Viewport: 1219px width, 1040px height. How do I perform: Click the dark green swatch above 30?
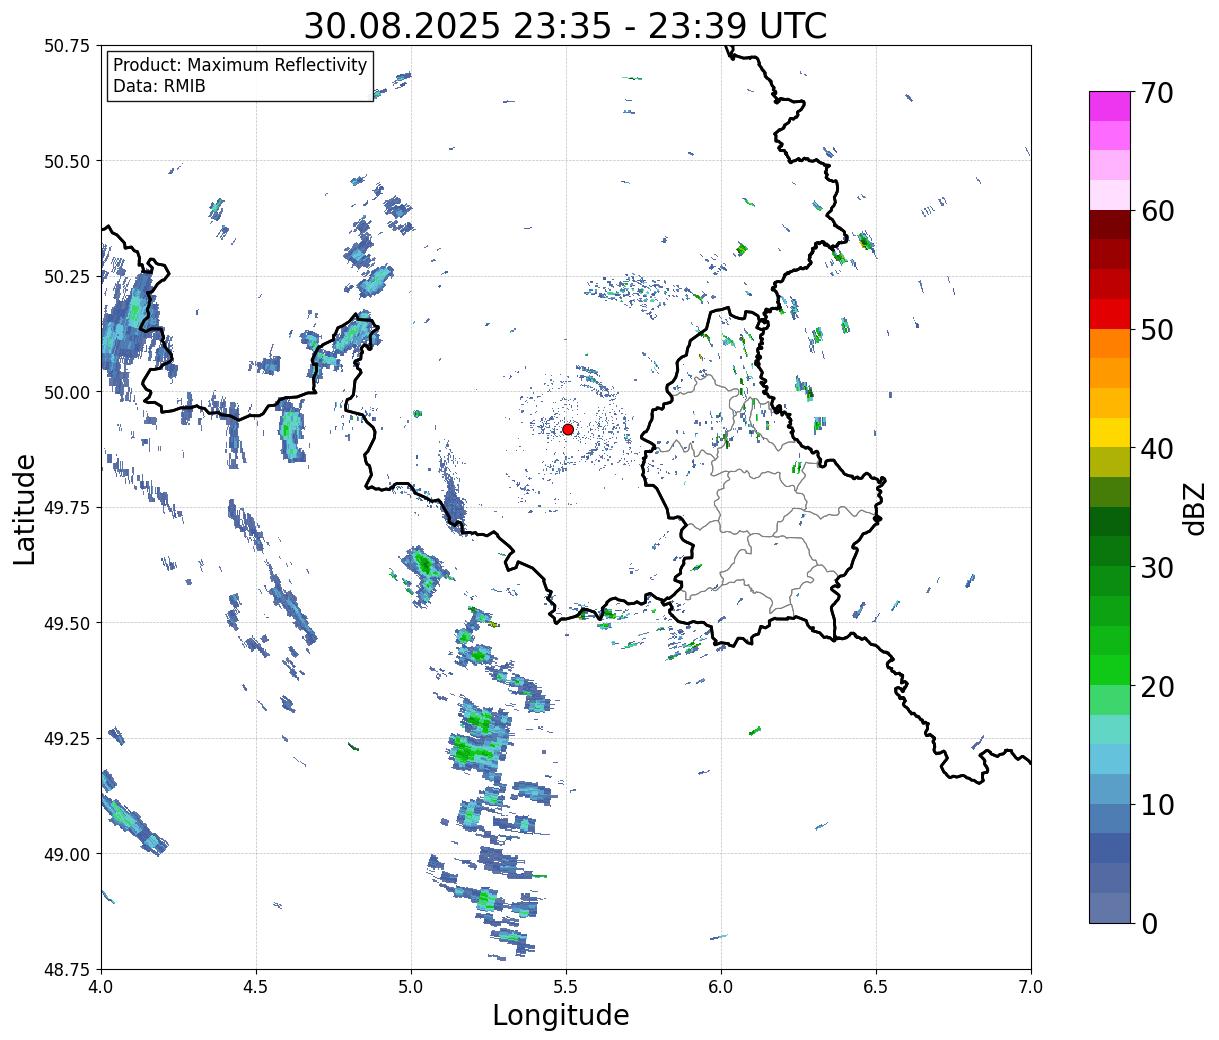coord(1110,551)
